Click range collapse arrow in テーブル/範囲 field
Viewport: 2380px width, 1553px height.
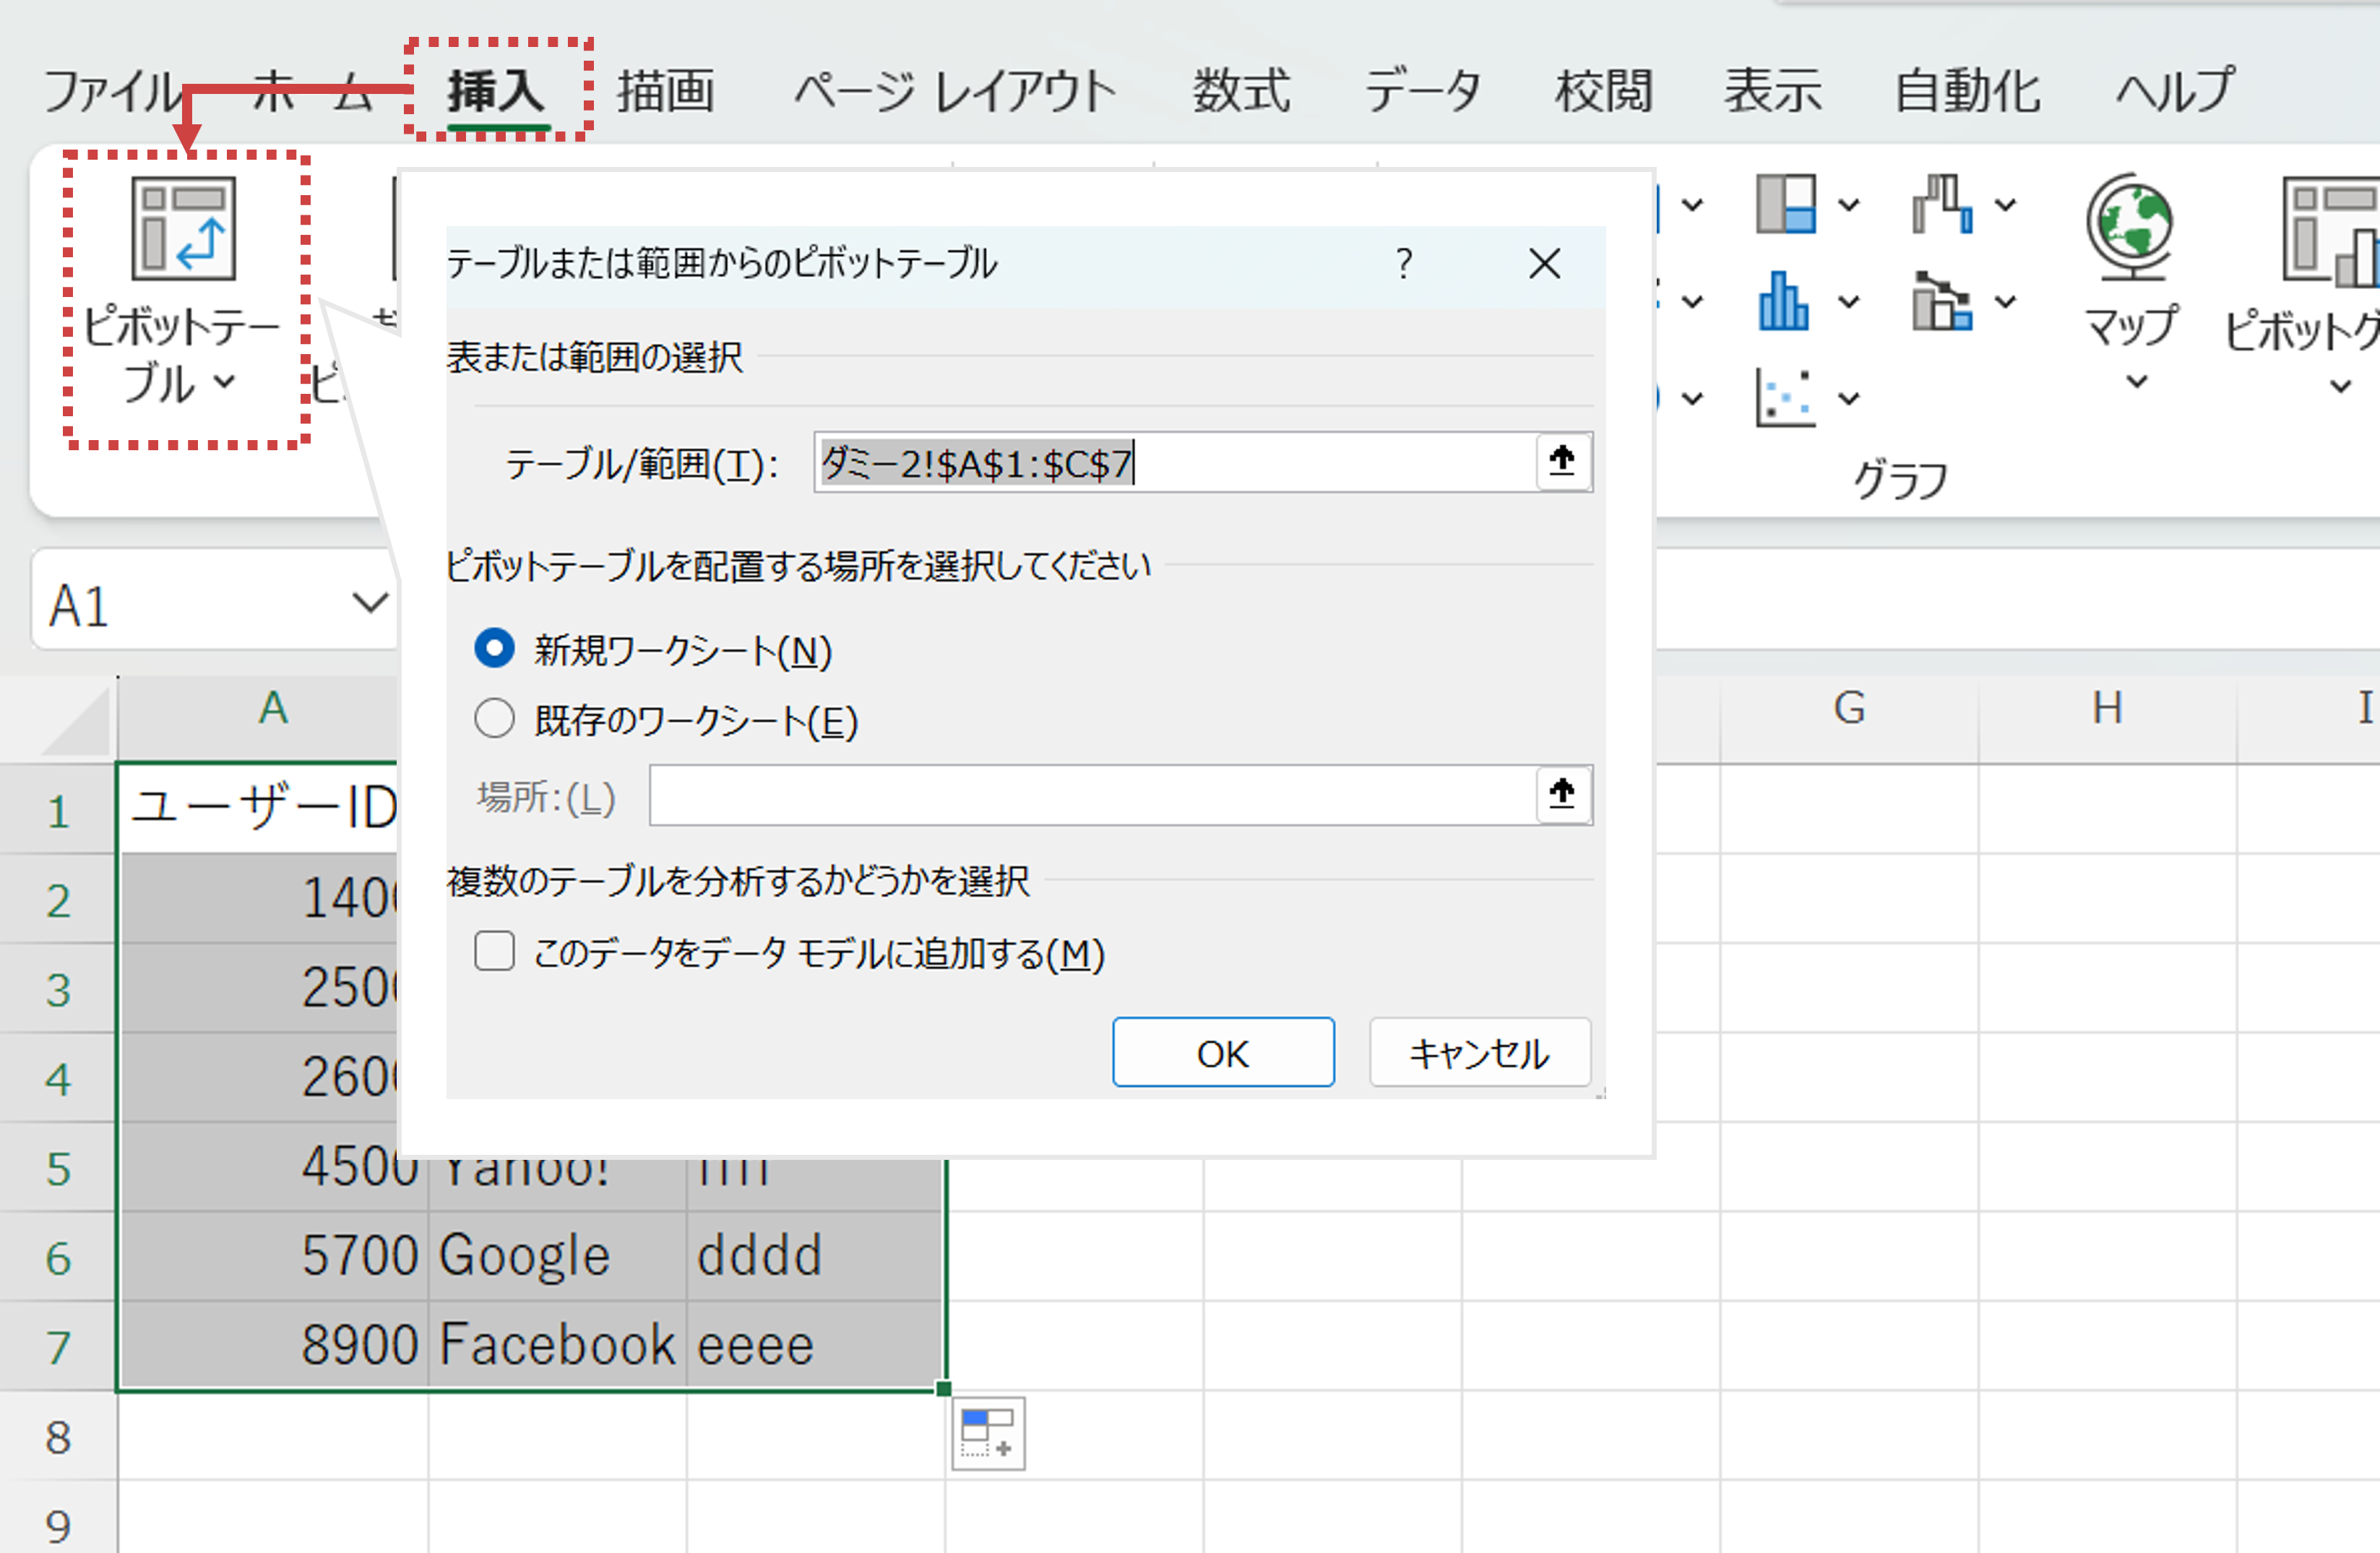1562,462
